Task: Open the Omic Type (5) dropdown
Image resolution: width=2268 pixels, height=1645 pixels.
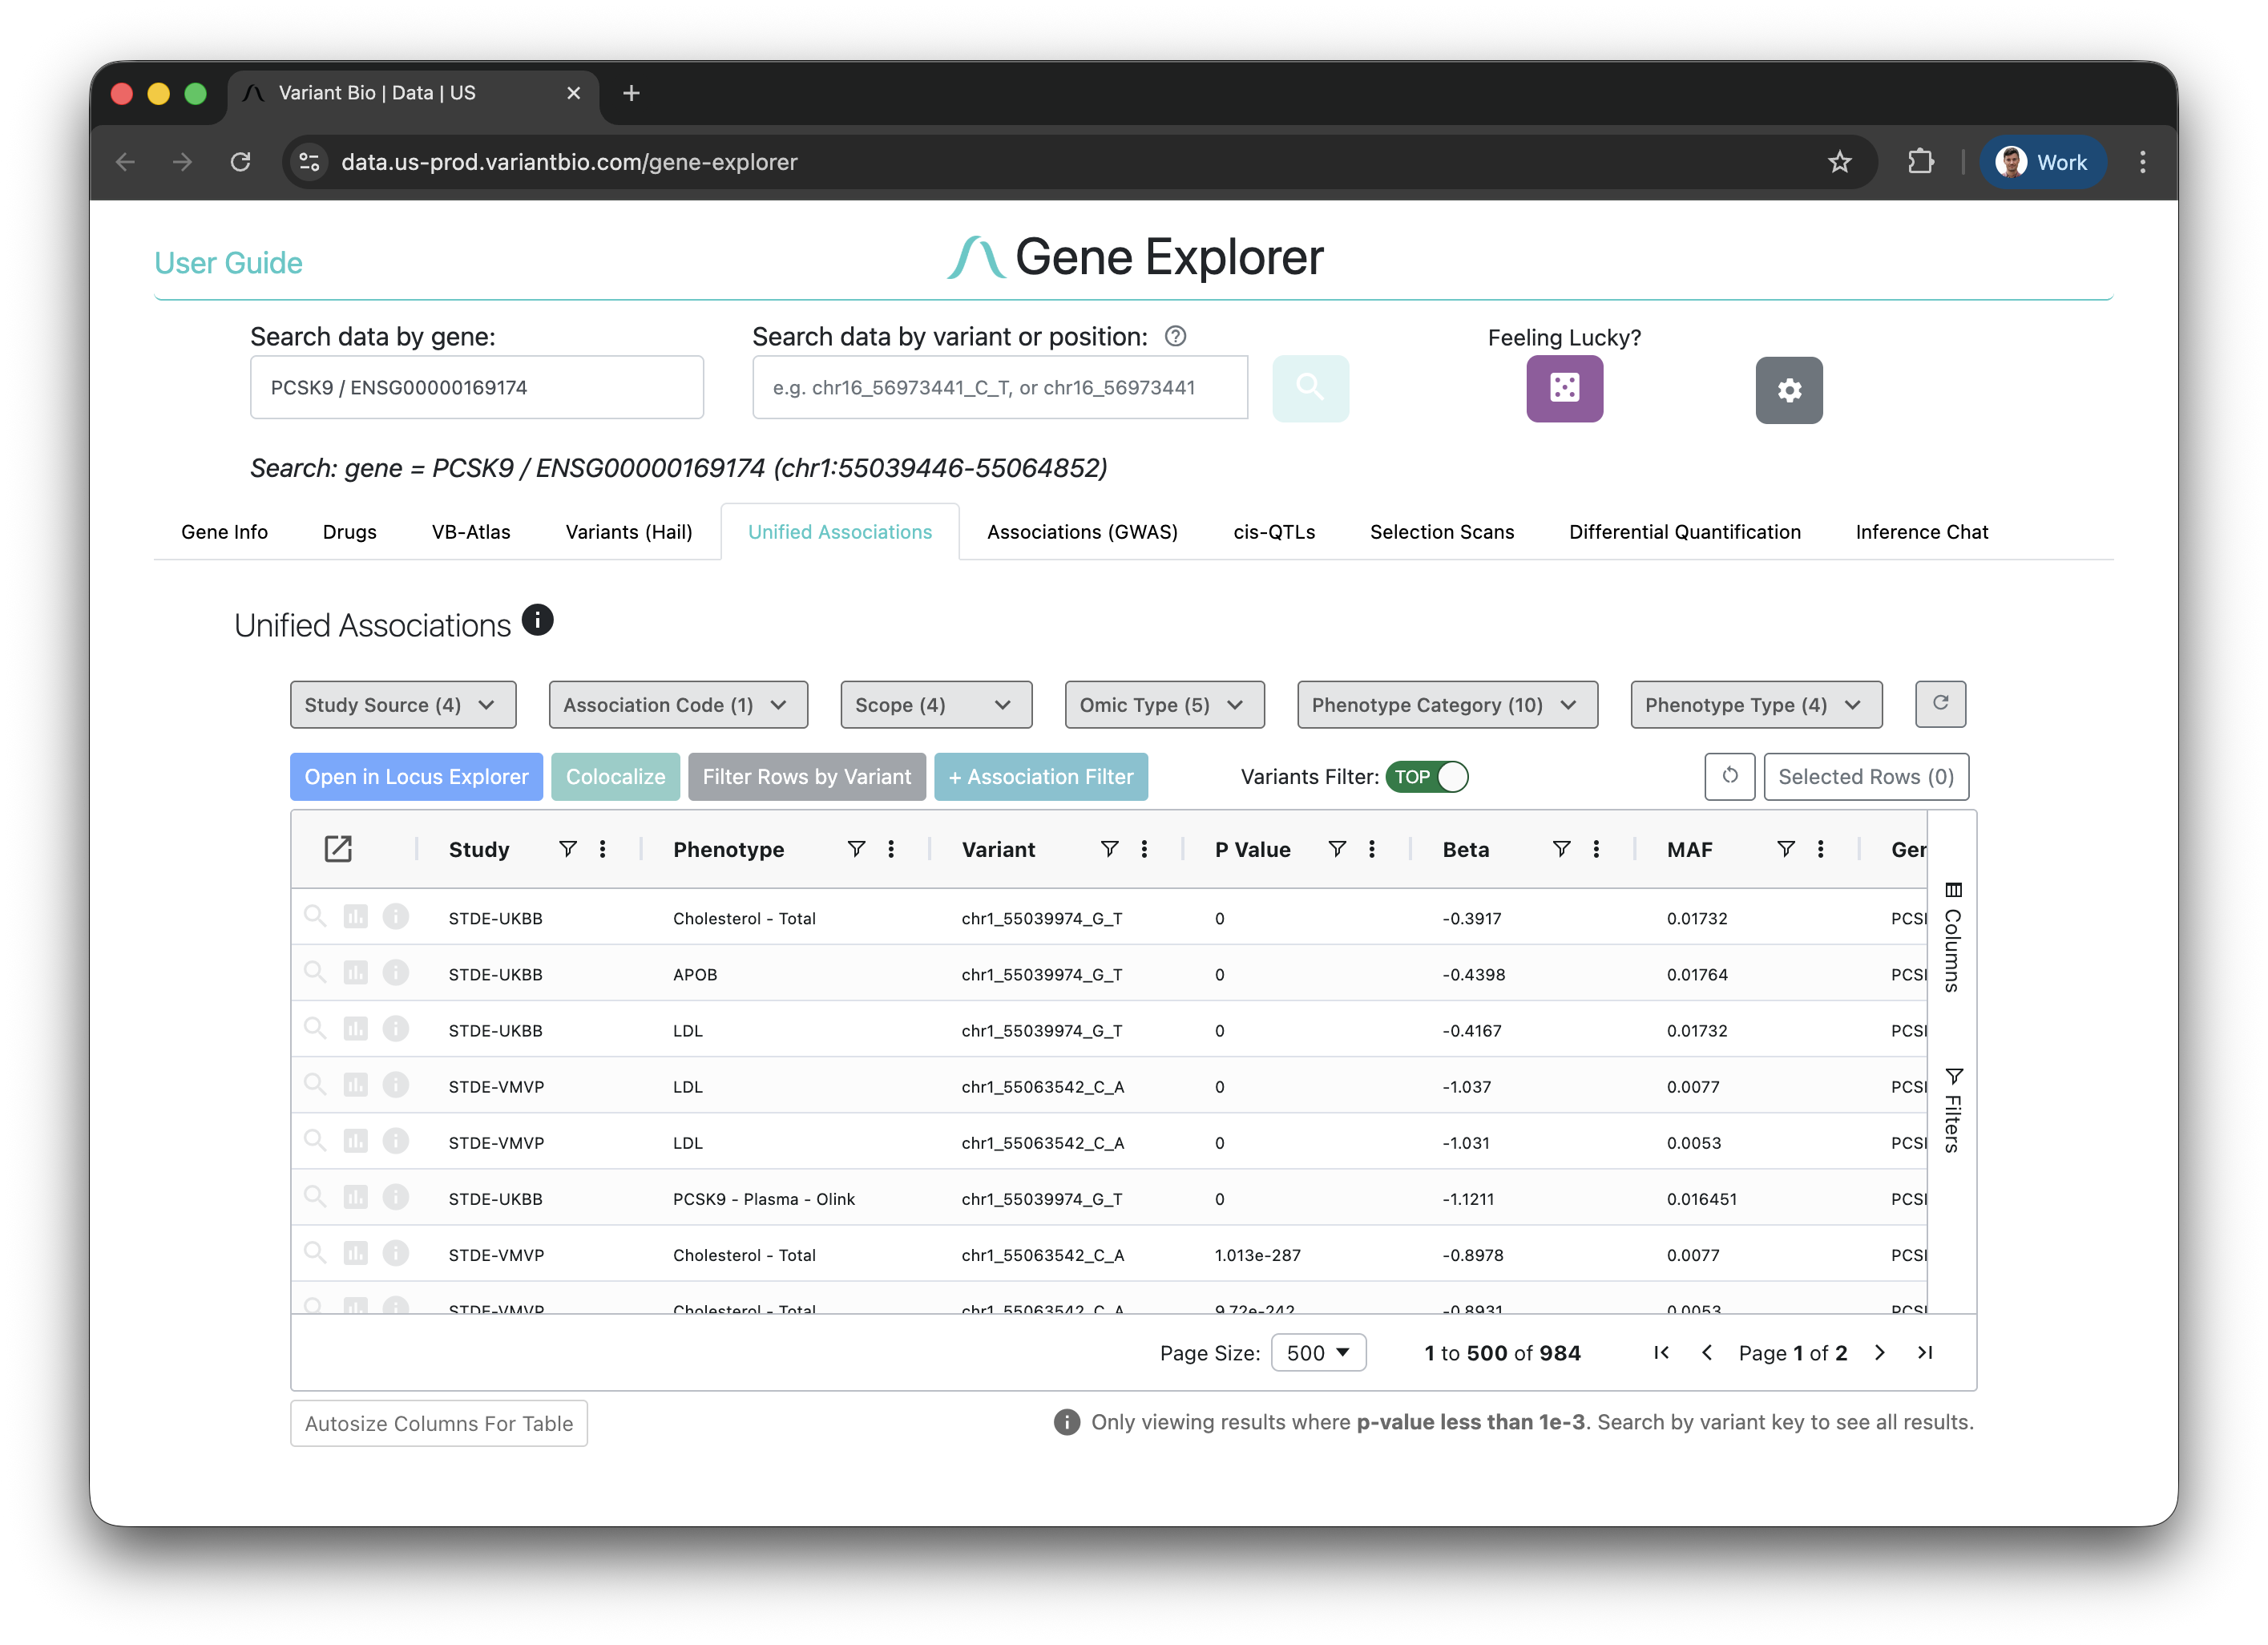Action: (1163, 704)
